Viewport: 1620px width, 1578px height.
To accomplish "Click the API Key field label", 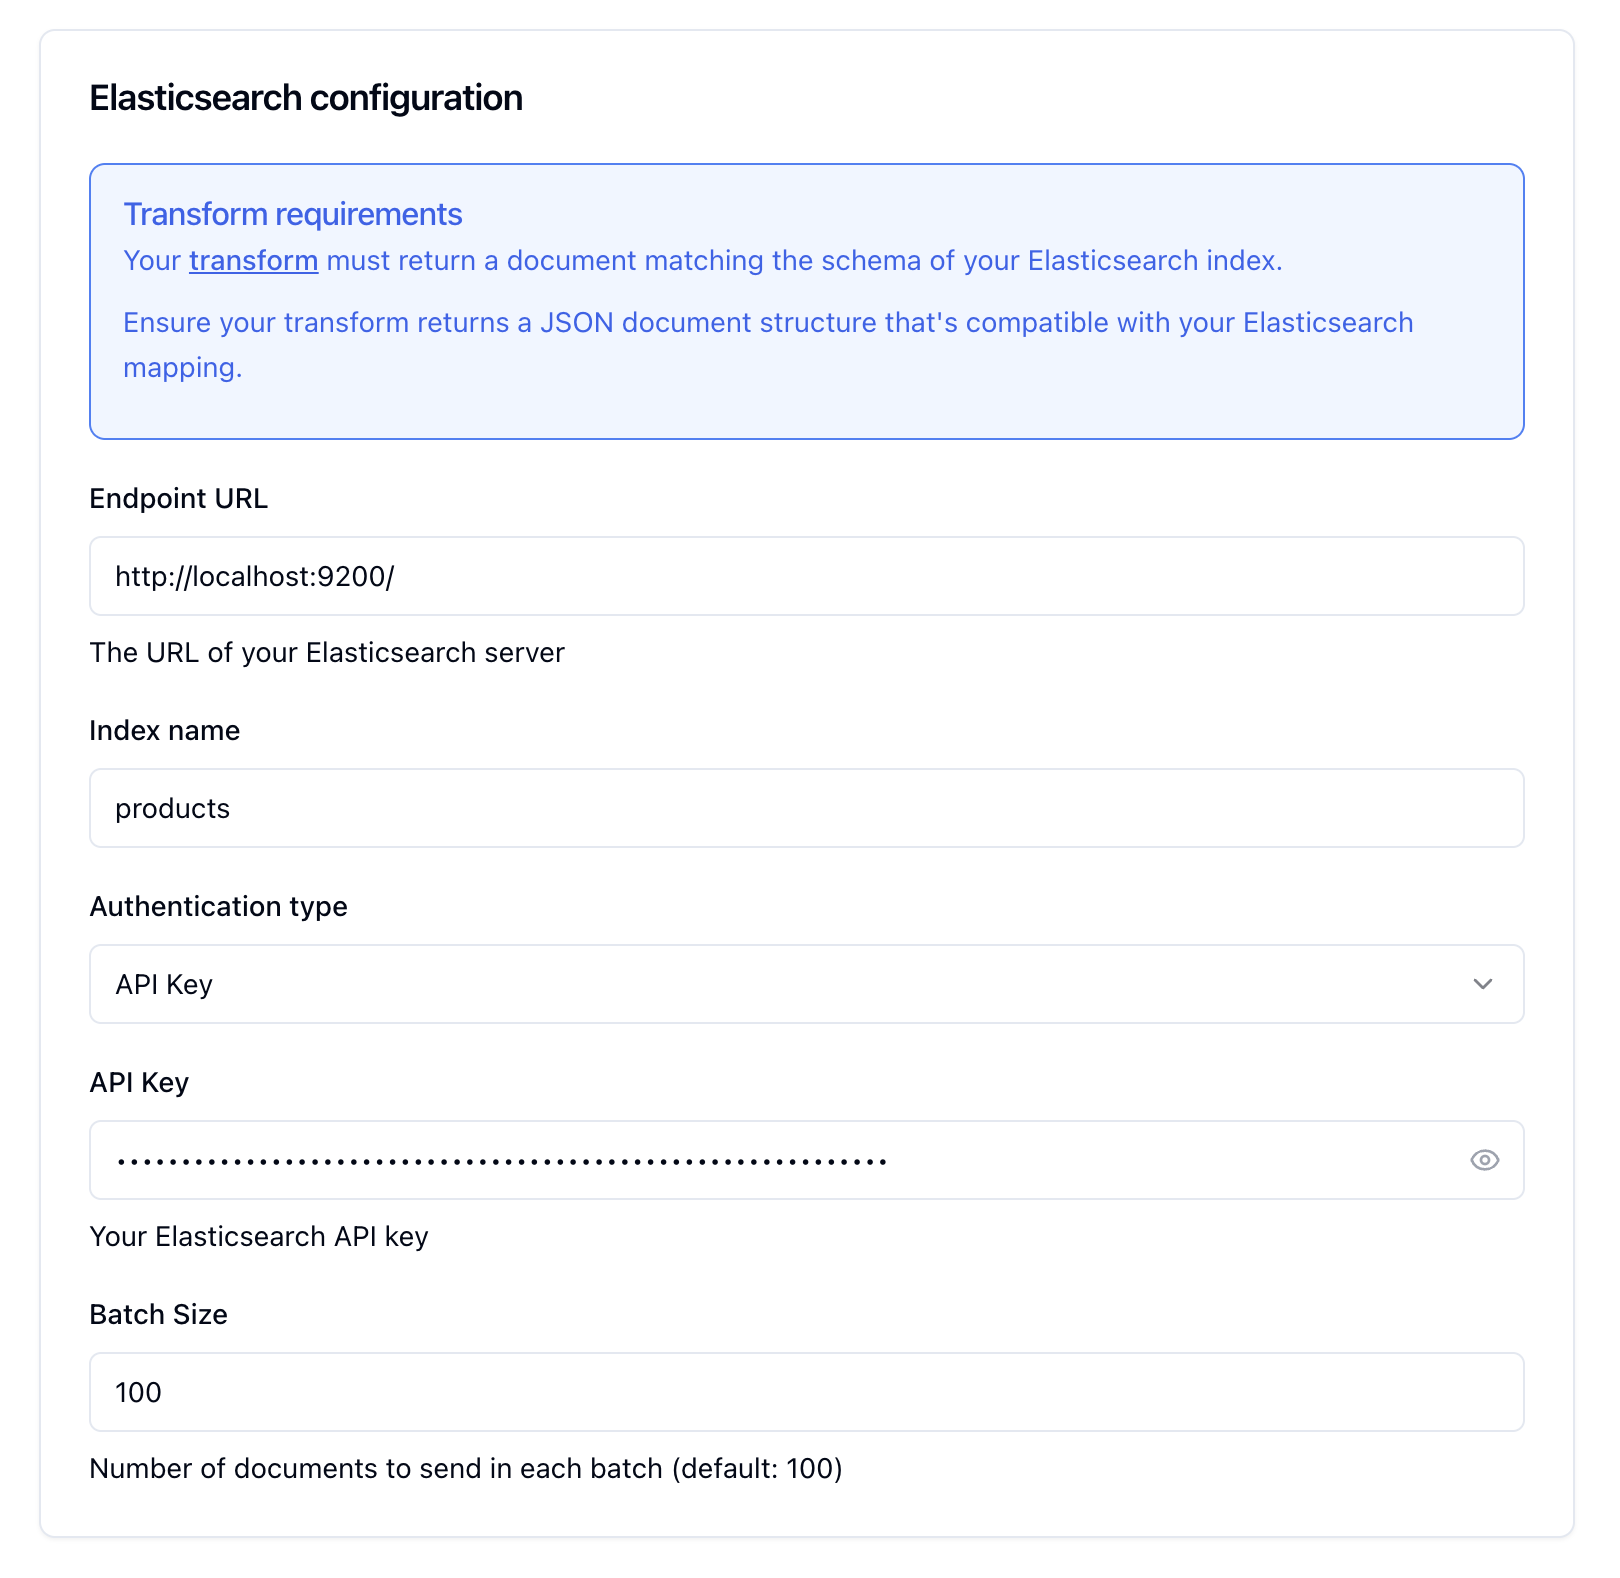I will click(139, 1082).
